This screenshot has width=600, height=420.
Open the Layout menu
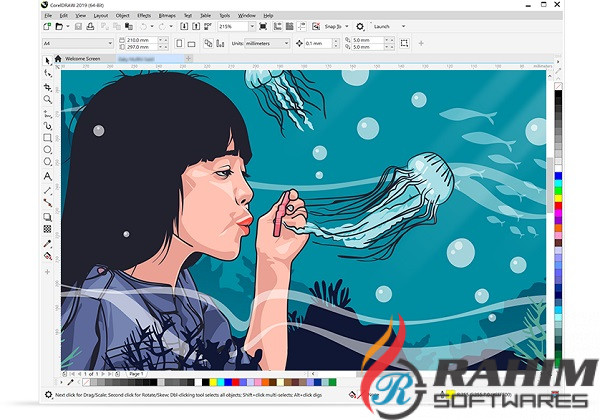coord(101,16)
